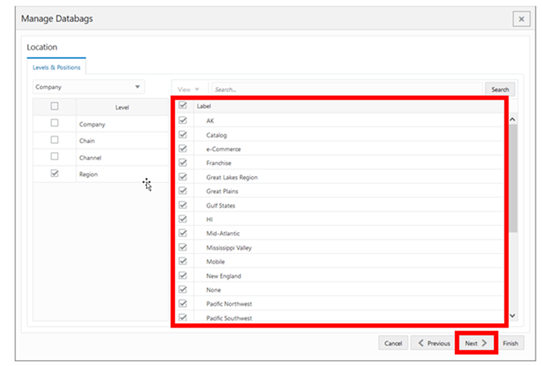The height and width of the screenshot is (366, 542).
Task: Uncheck the Mid-Atlantic checkbox
Action: point(183,233)
